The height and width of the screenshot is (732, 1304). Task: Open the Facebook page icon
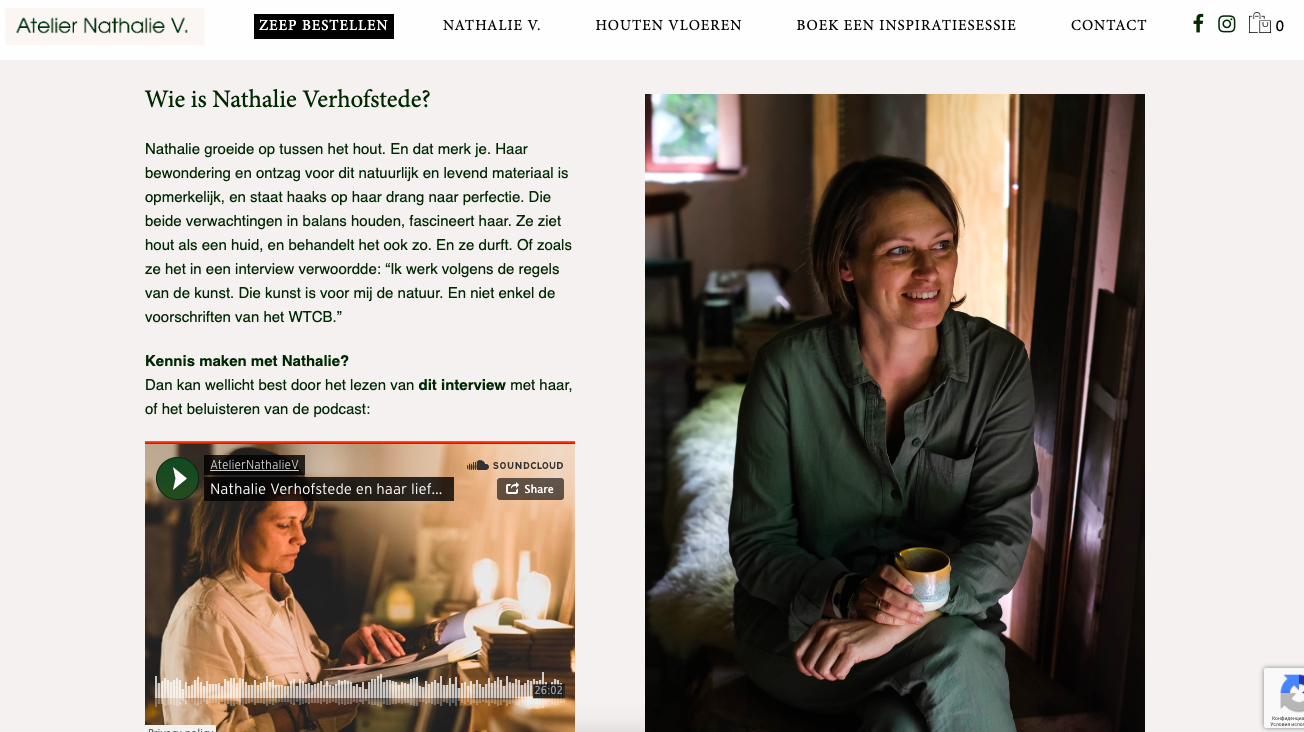(1198, 24)
